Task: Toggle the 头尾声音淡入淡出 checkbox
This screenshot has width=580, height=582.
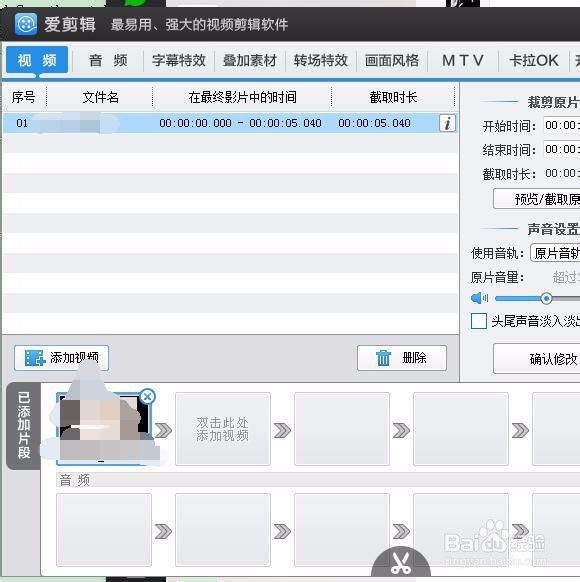Action: pyautogui.click(x=479, y=321)
